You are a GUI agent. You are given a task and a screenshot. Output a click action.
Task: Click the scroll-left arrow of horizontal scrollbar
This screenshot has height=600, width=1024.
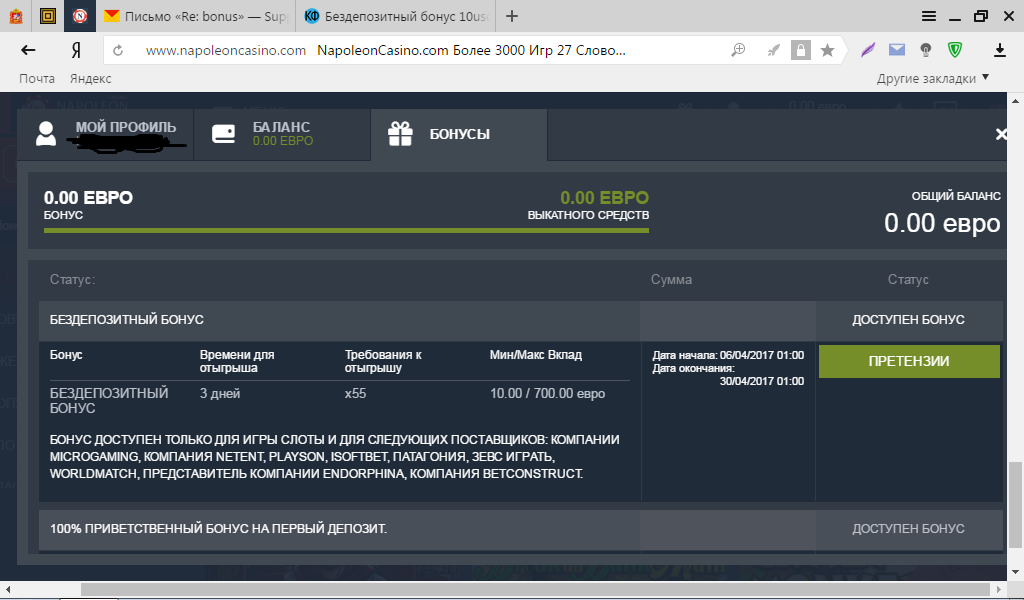(x=8, y=589)
